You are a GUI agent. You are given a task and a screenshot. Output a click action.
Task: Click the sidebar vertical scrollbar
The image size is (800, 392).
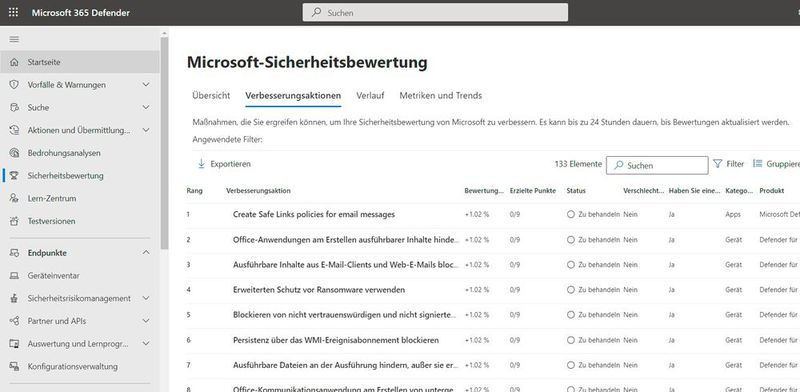[x=164, y=143]
